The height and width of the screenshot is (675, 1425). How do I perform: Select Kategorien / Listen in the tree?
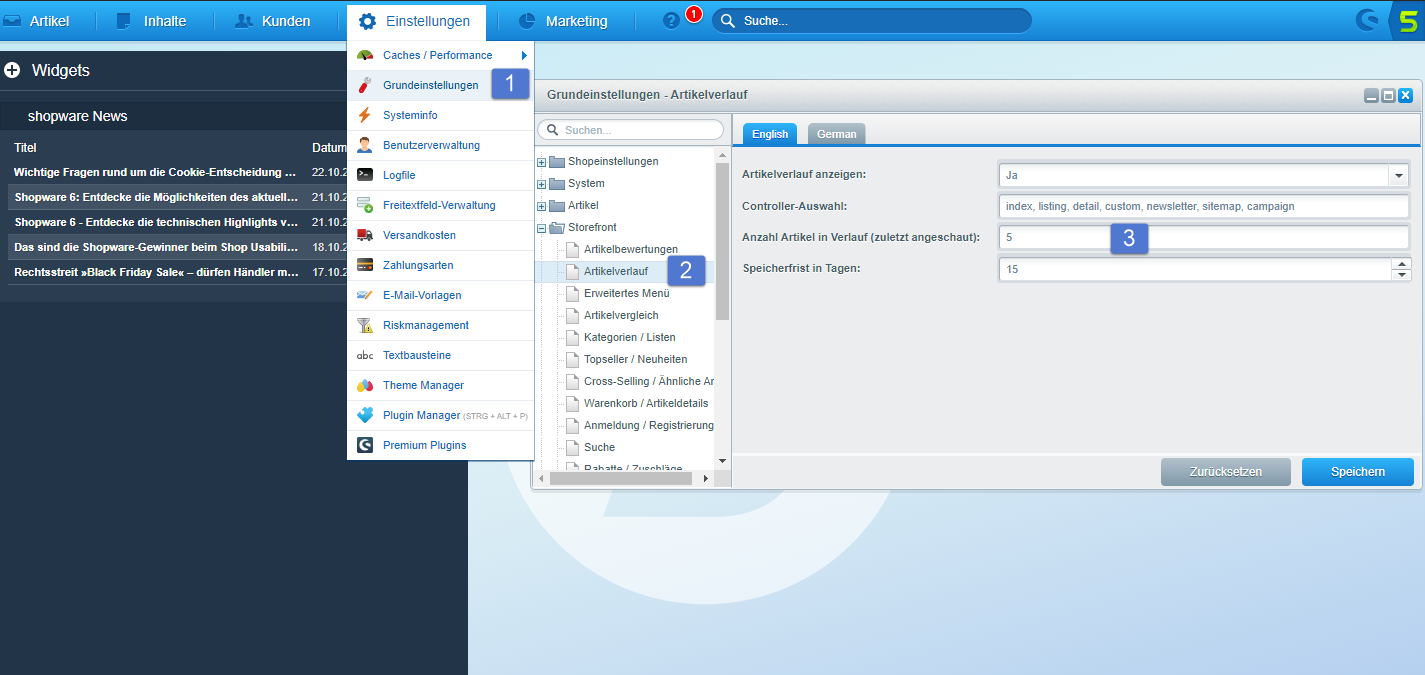[x=630, y=337]
